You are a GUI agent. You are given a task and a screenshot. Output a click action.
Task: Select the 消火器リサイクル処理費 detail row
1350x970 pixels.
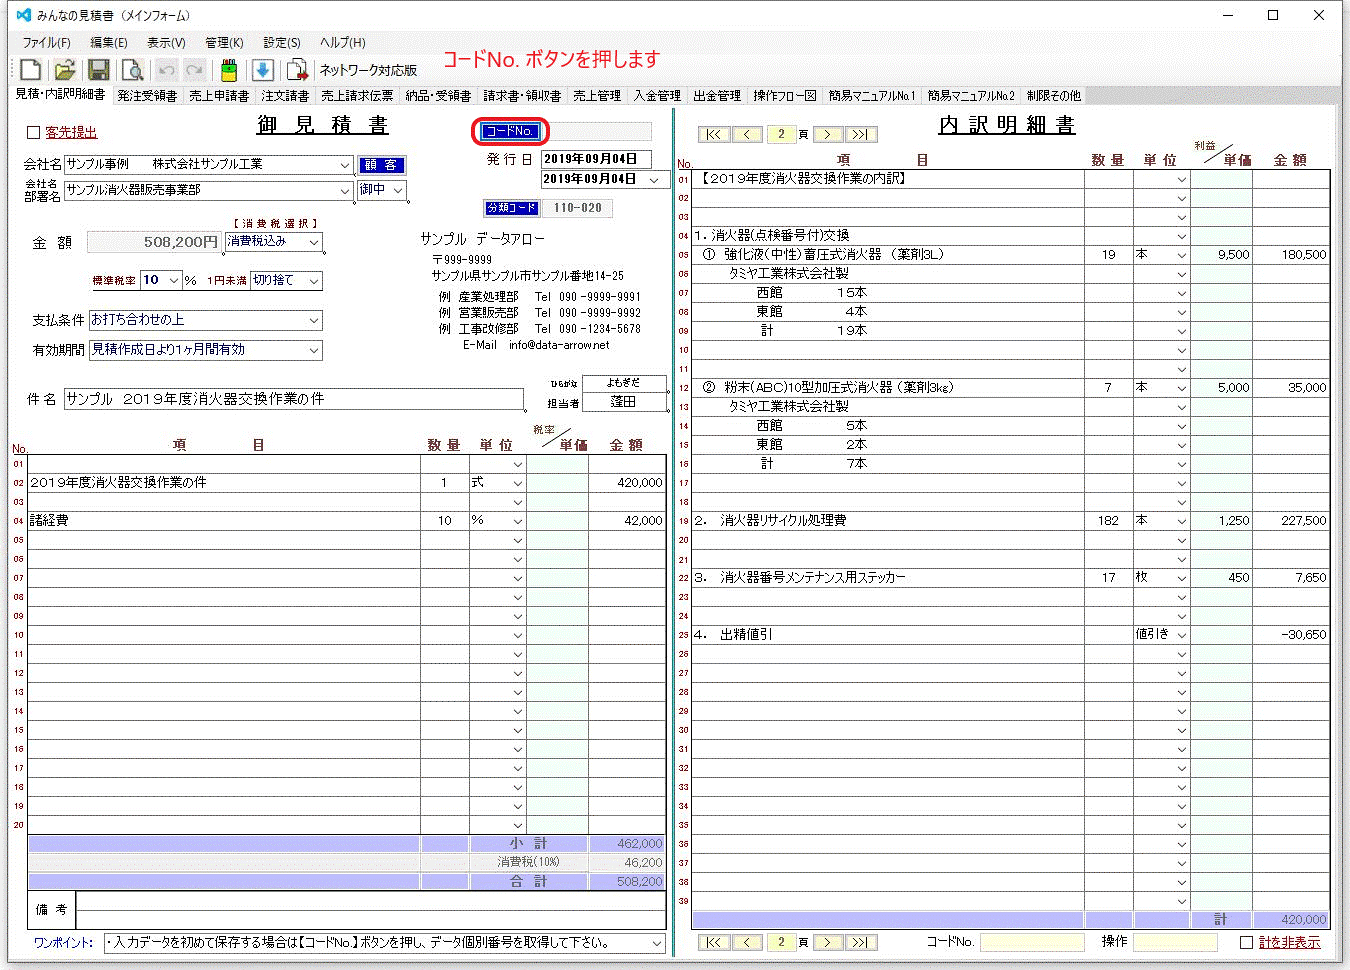coord(1010,521)
